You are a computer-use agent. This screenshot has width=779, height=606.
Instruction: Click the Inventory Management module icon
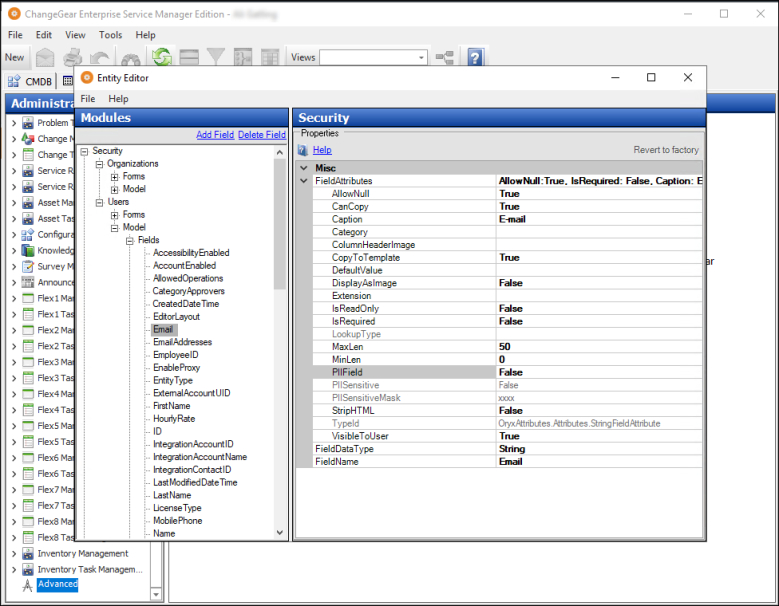point(28,553)
